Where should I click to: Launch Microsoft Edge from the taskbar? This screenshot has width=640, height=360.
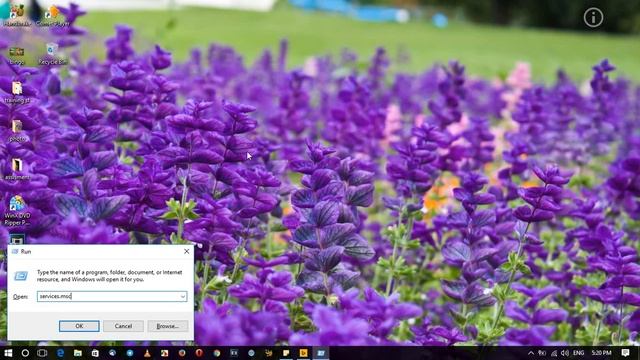click(x=60, y=353)
